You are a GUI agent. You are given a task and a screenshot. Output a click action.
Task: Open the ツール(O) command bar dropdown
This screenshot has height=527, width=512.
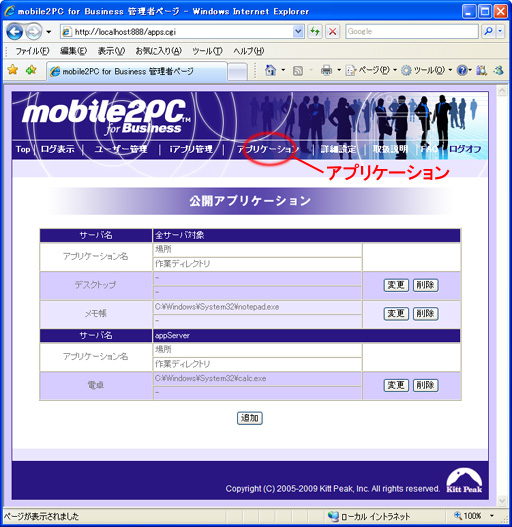(426, 70)
